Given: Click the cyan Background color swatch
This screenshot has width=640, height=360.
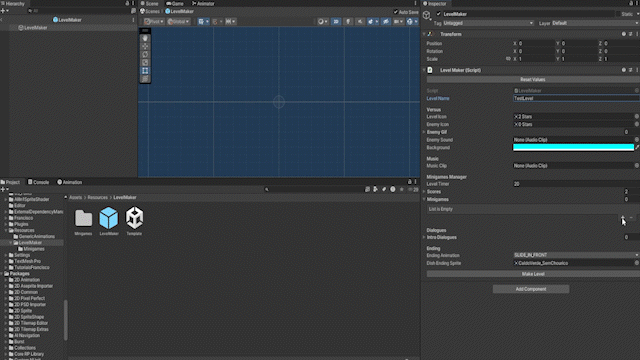Looking at the screenshot, I should [573, 147].
